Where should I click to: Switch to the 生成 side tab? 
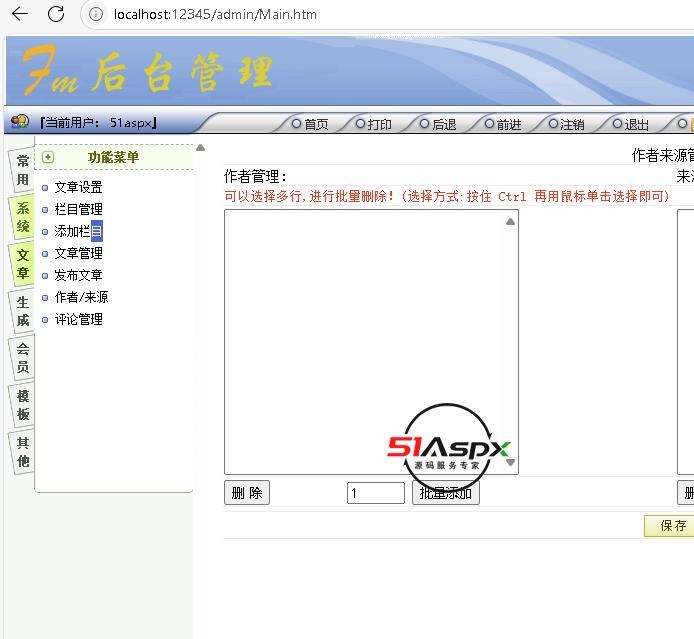pos(22,311)
